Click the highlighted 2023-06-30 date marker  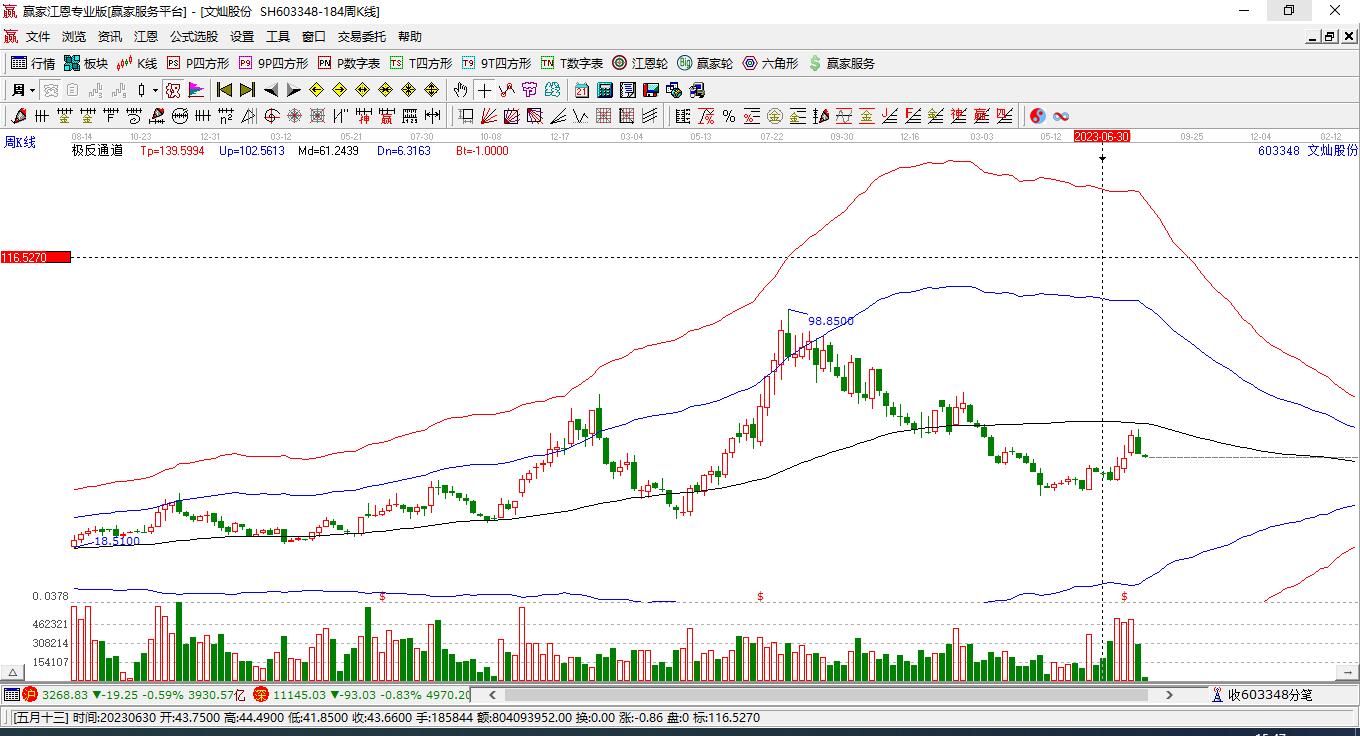click(1102, 136)
